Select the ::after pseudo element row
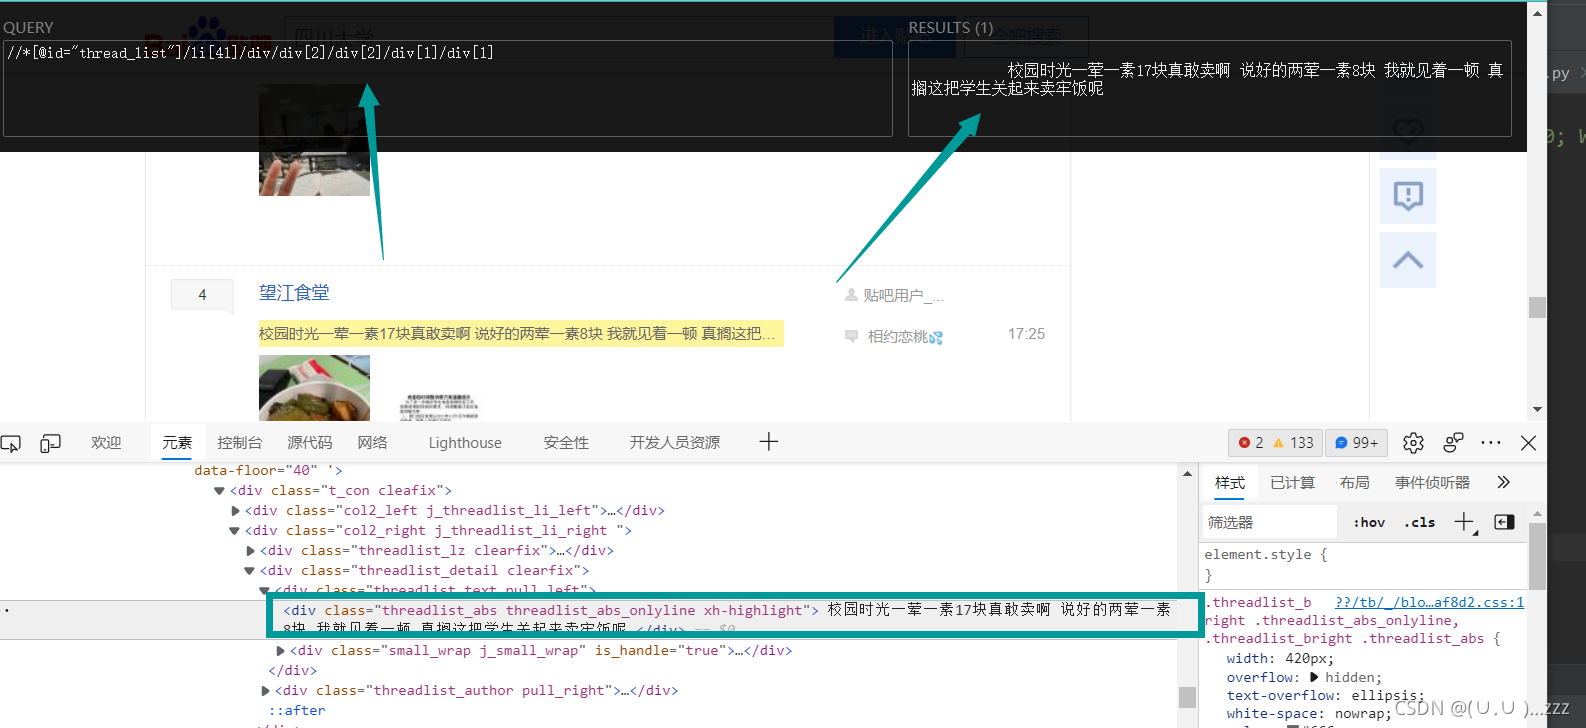The width and height of the screenshot is (1586, 728). point(297,710)
